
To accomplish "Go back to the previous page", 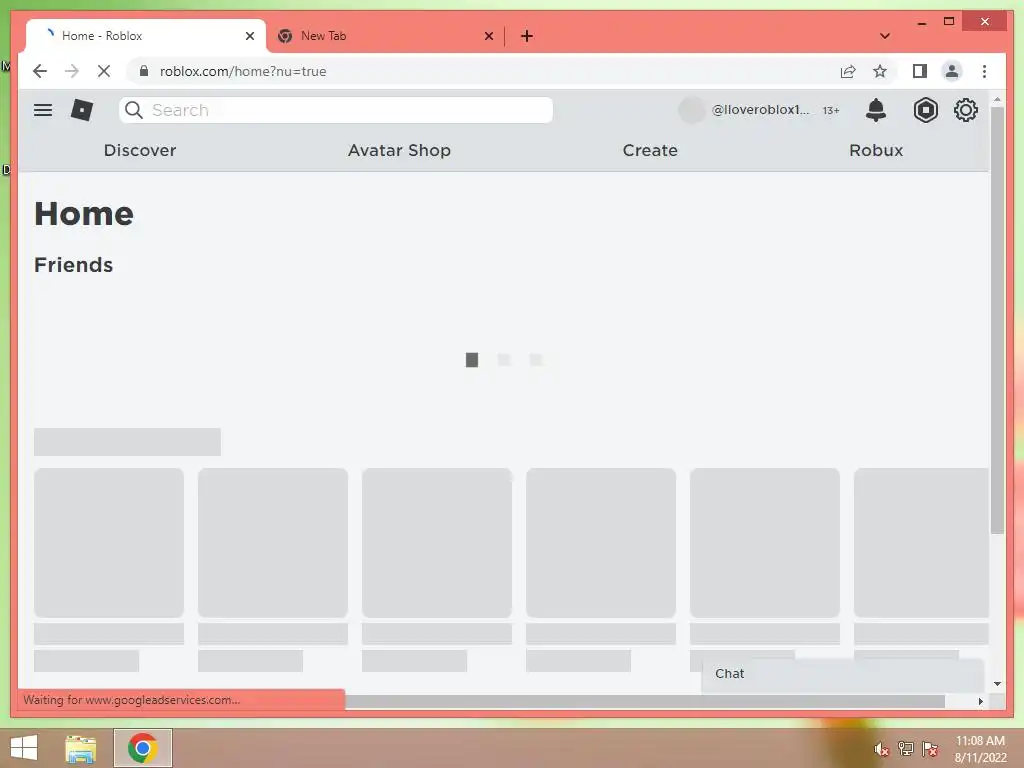I will 40,71.
